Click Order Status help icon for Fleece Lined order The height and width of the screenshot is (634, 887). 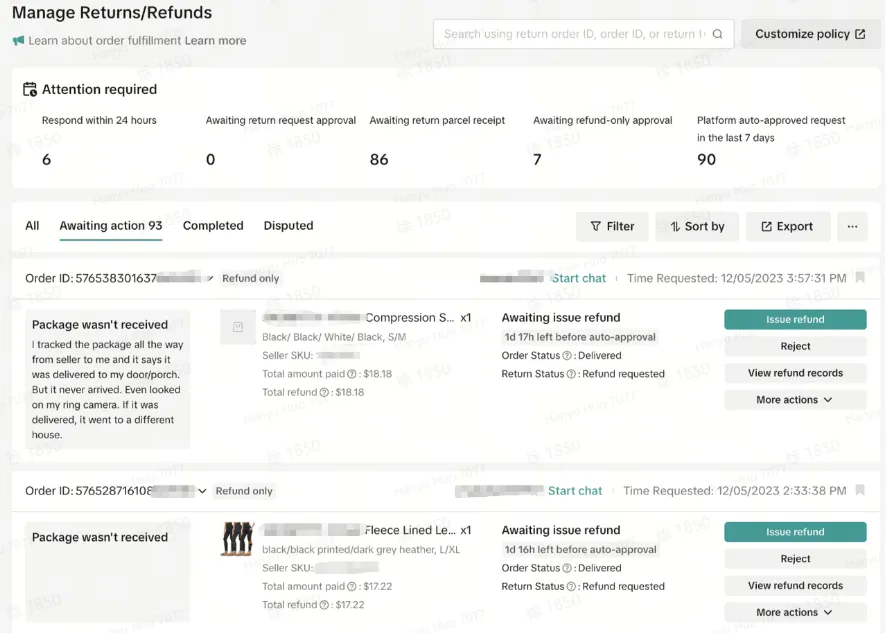(x=567, y=568)
